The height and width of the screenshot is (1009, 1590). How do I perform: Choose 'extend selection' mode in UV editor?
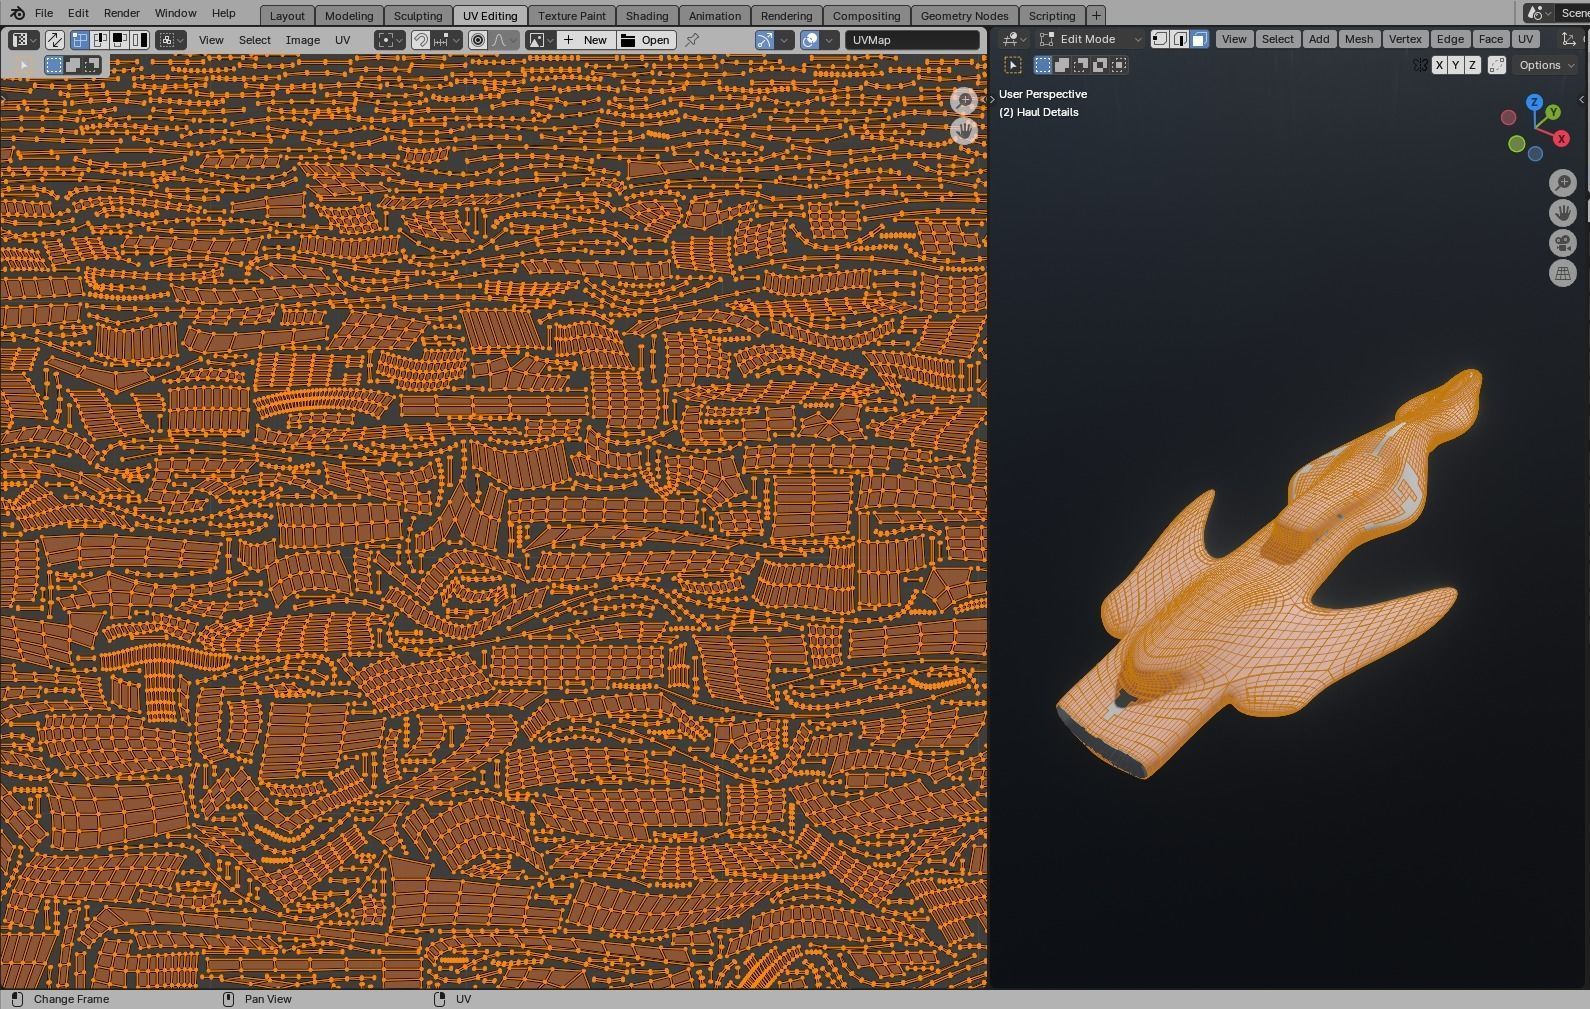(73, 65)
